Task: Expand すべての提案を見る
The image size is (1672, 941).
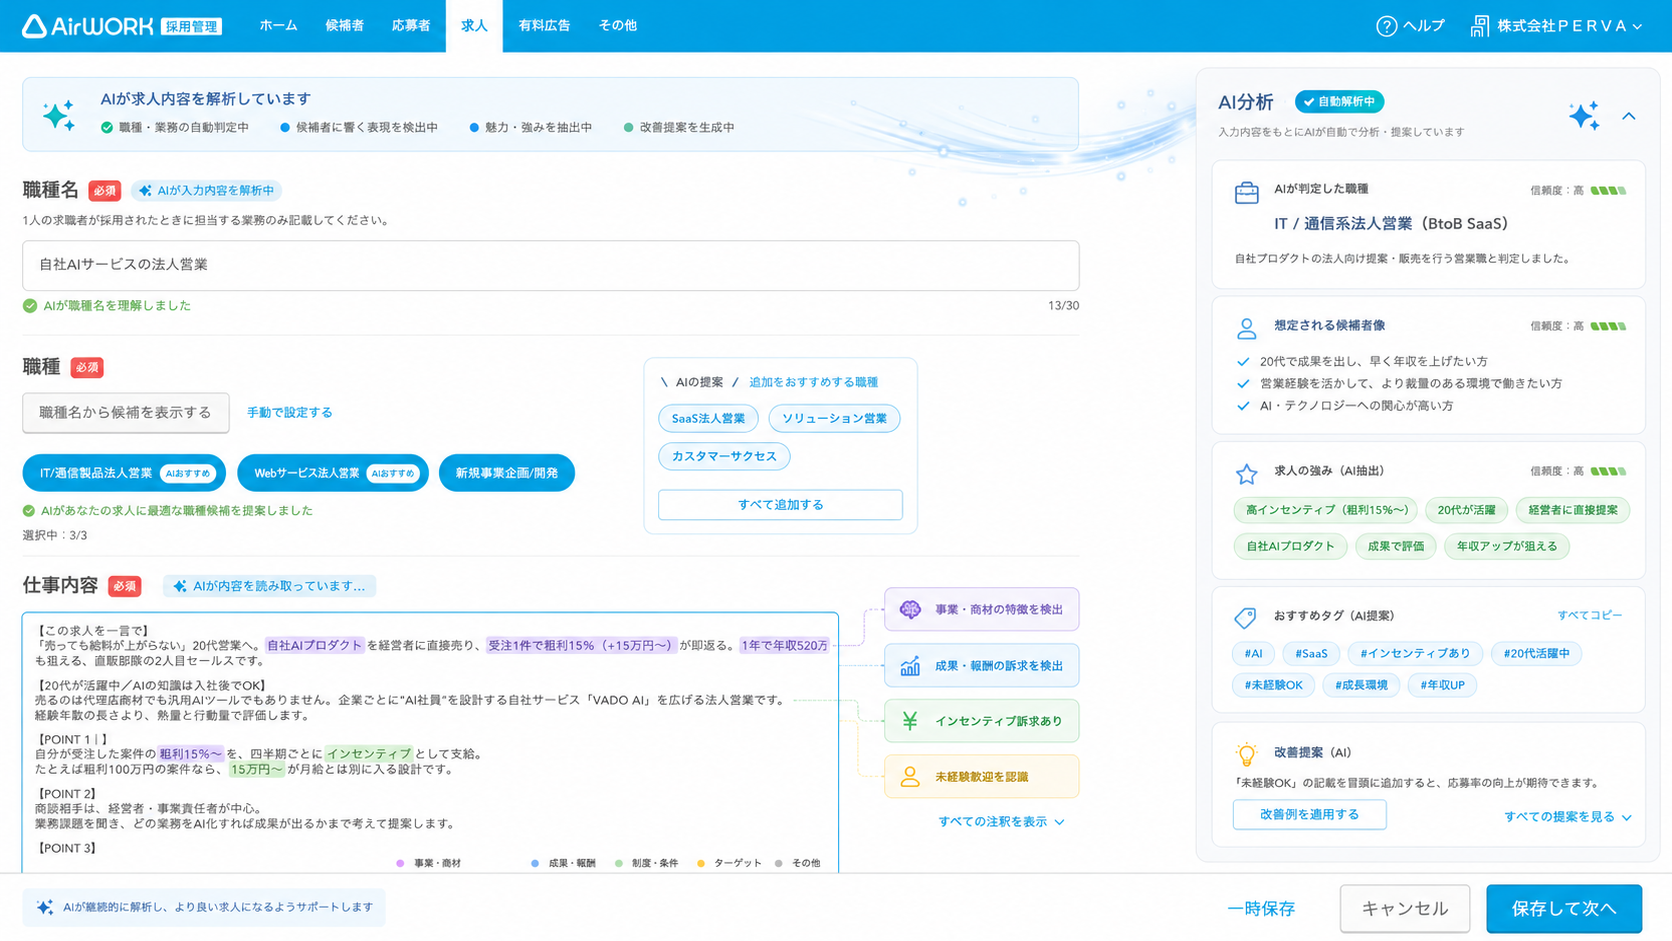Action: click(x=1567, y=816)
